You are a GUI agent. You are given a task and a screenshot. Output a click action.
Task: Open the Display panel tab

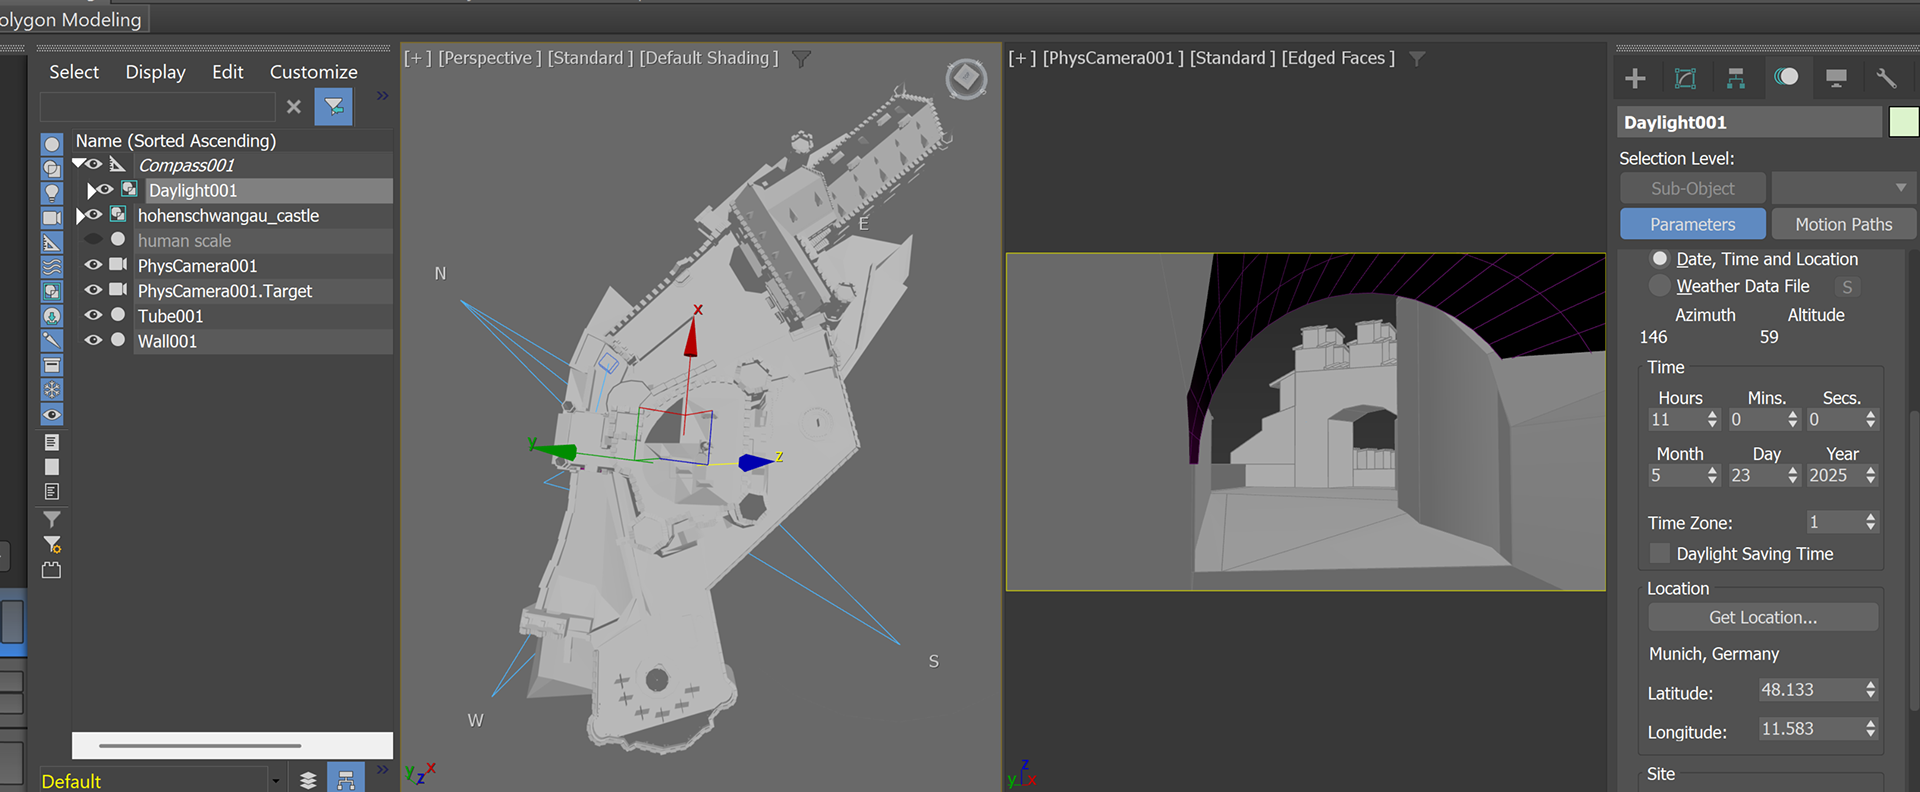click(1836, 78)
